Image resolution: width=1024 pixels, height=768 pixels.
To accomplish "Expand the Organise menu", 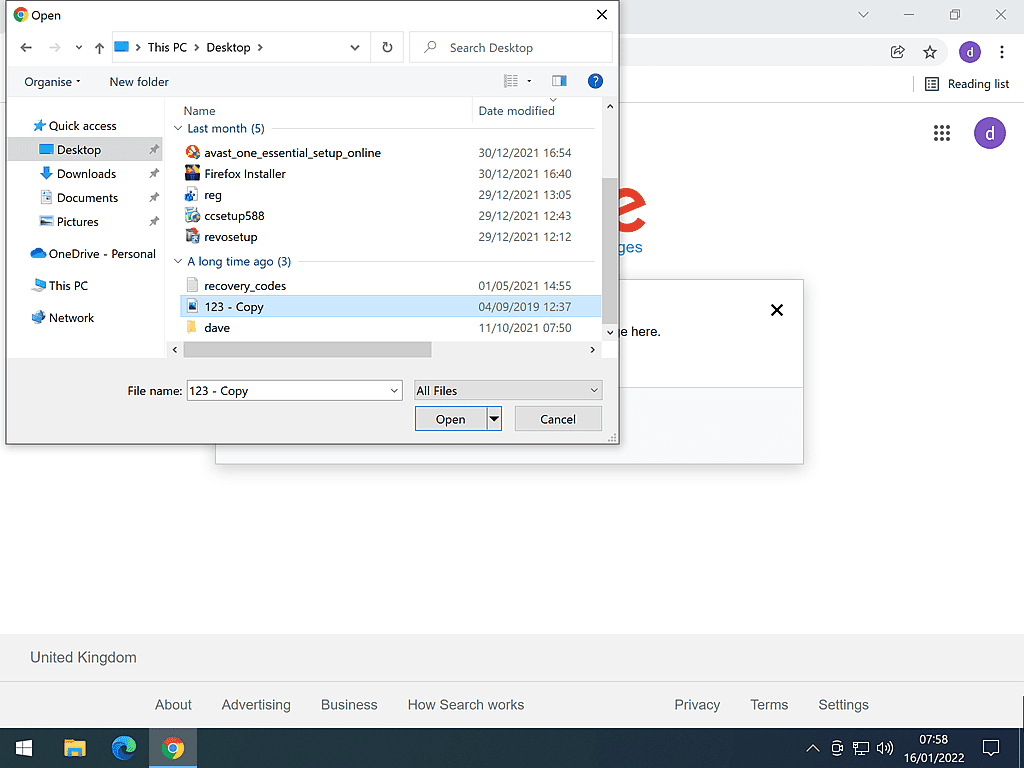I will [52, 82].
